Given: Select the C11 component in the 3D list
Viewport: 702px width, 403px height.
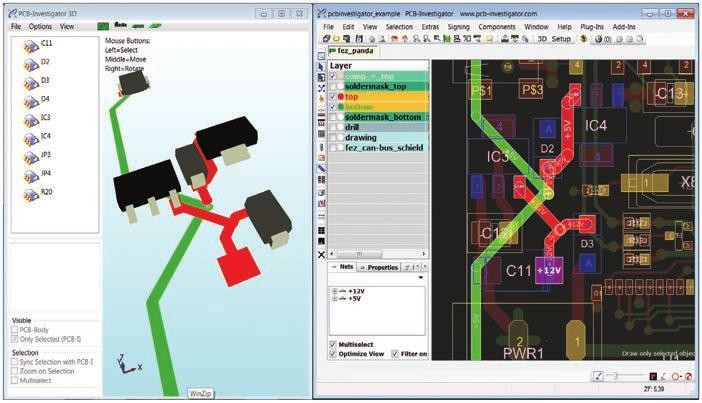Looking at the screenshot, I should 38,45.
